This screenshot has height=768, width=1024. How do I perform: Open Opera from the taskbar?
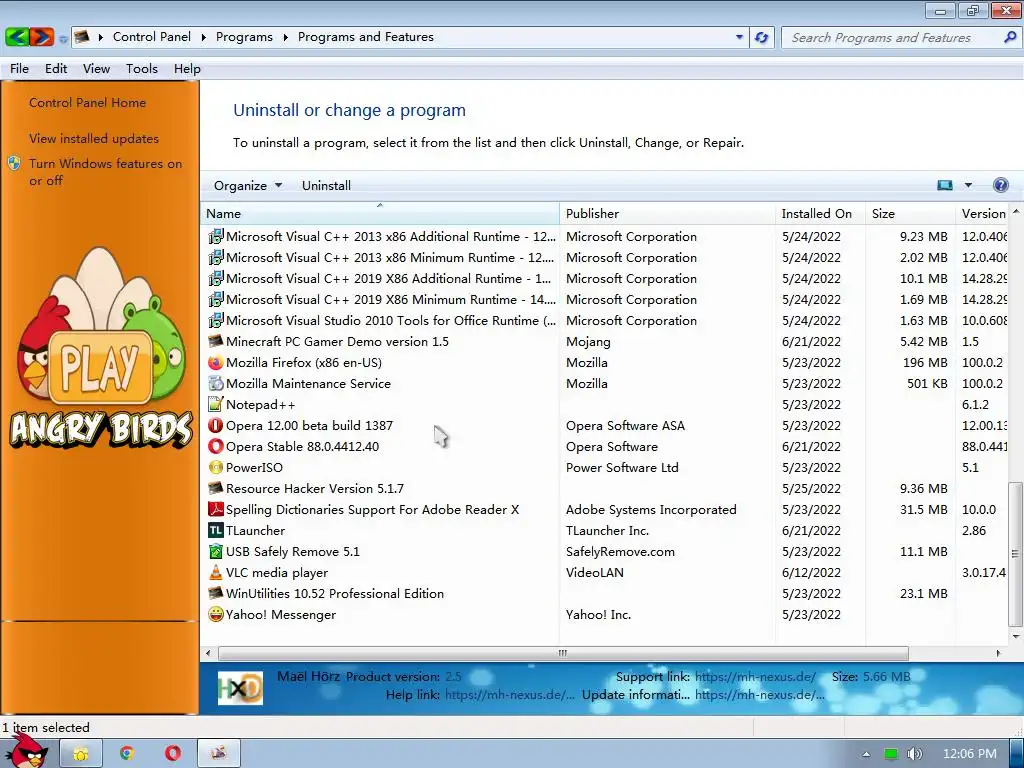click(x=173, y=754)
